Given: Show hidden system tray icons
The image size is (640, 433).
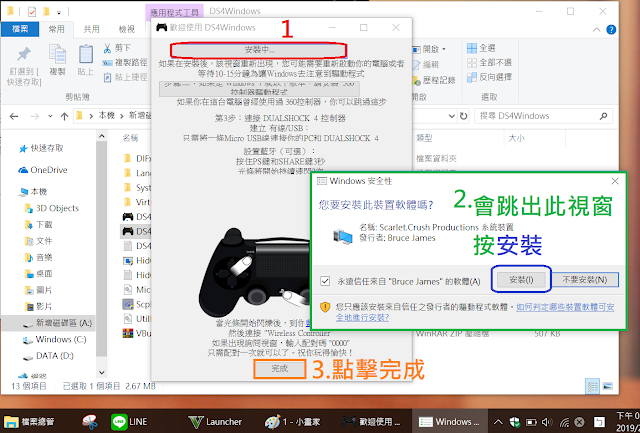Looking at the screenshot, I should point(498,422).
